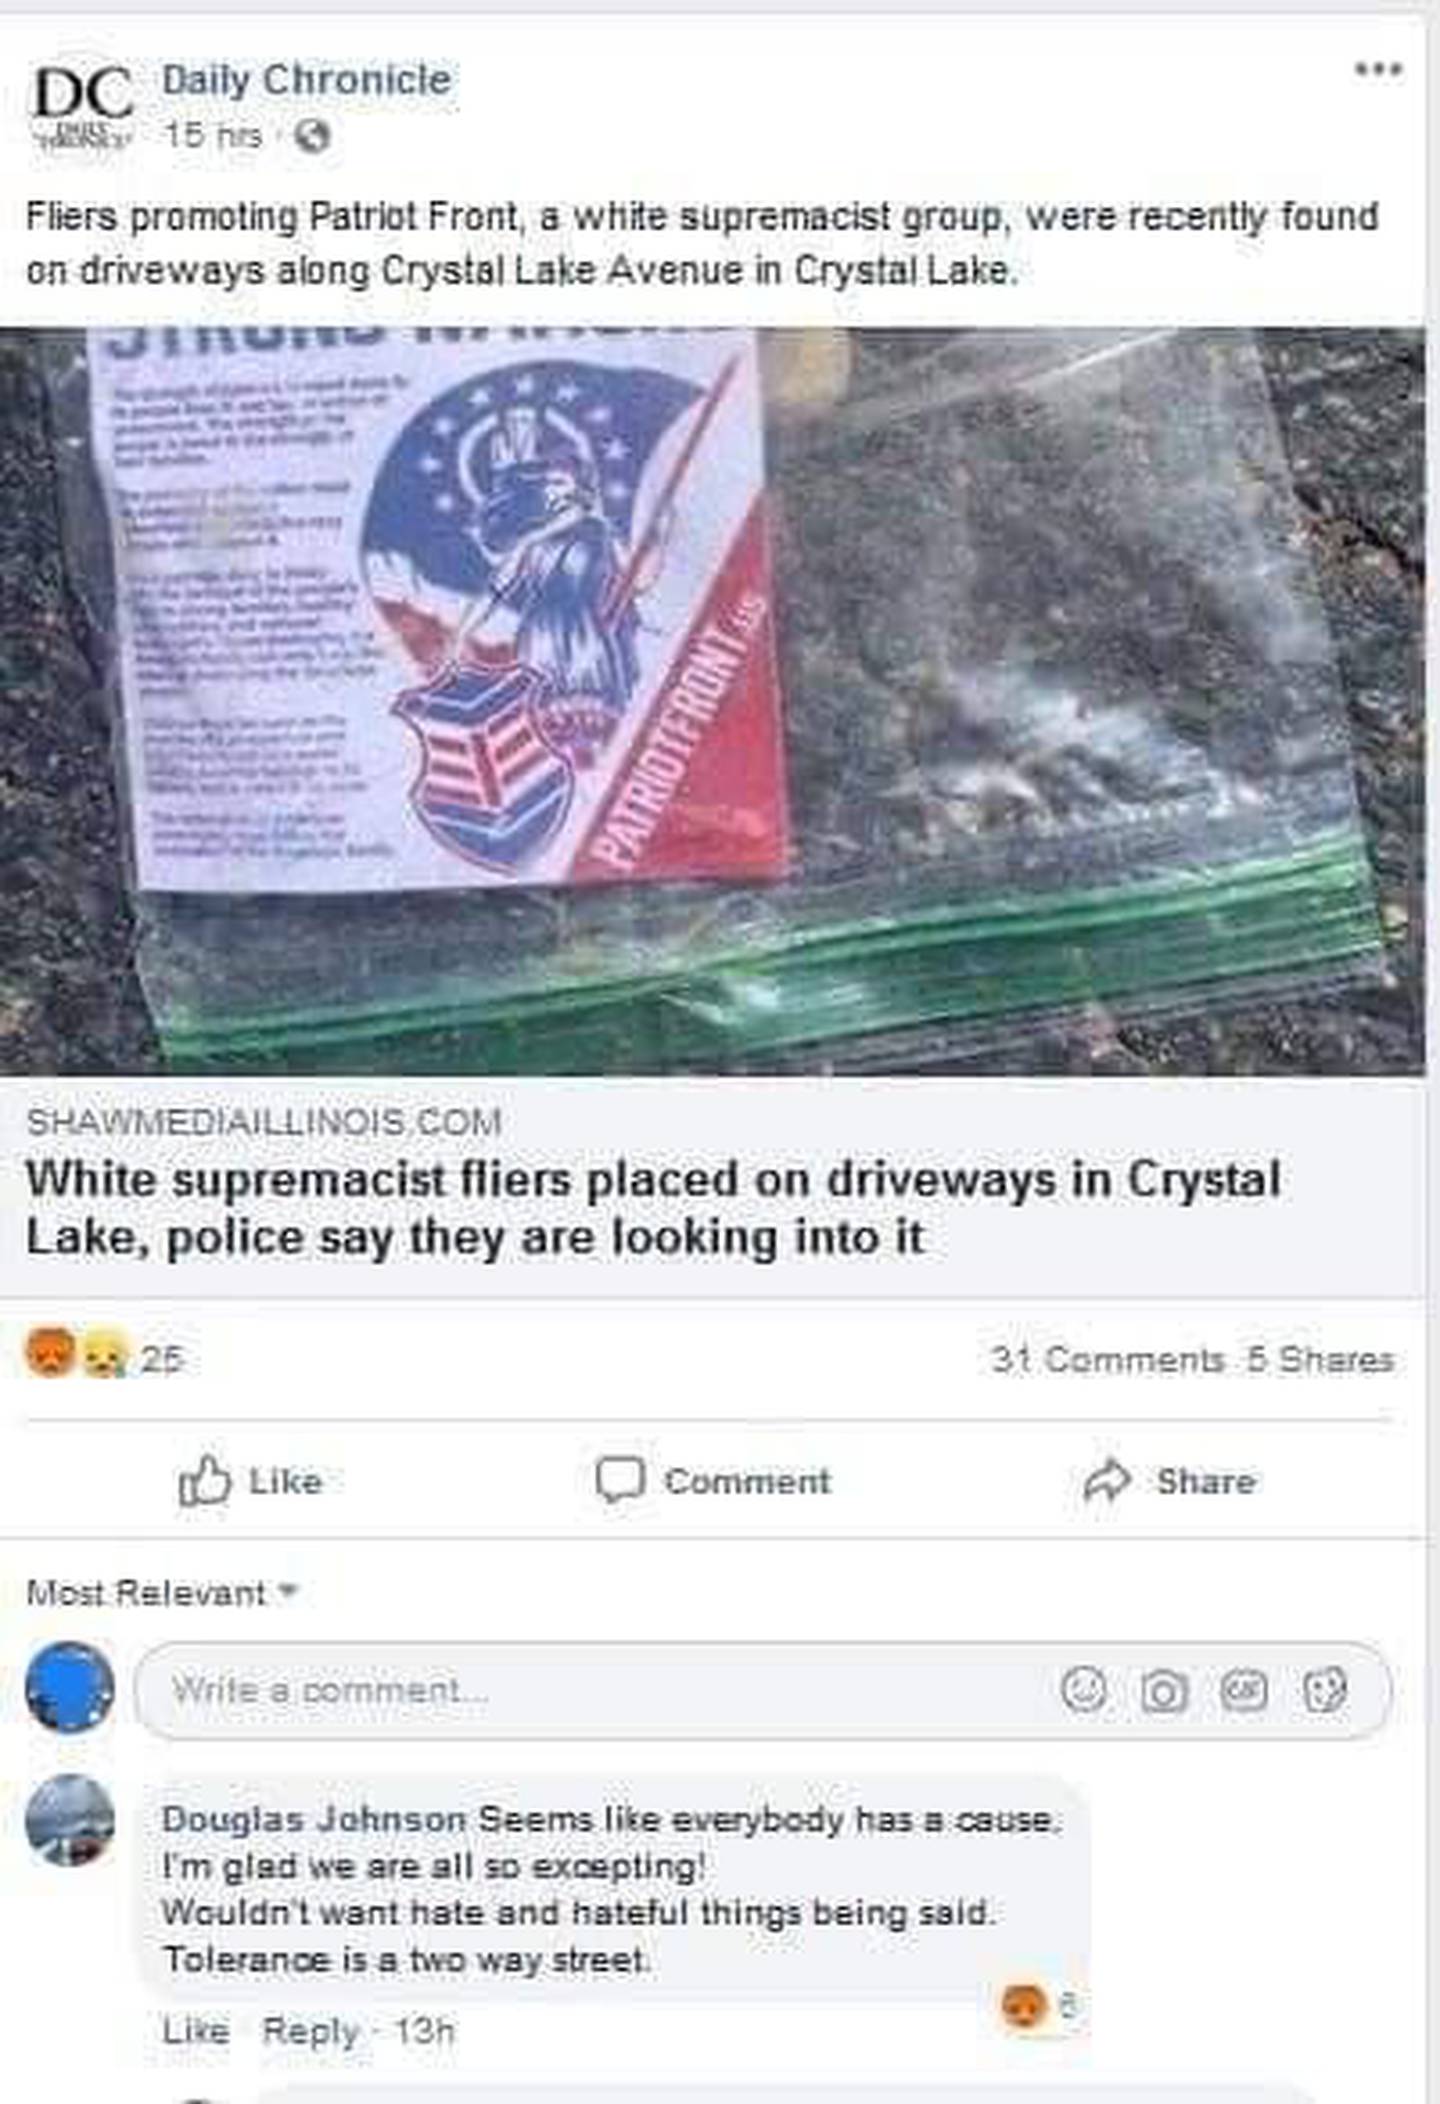Click the angry reaction icon on post
The width and height of the screenshot is (1440, 2104).
tap(50, 1353)
